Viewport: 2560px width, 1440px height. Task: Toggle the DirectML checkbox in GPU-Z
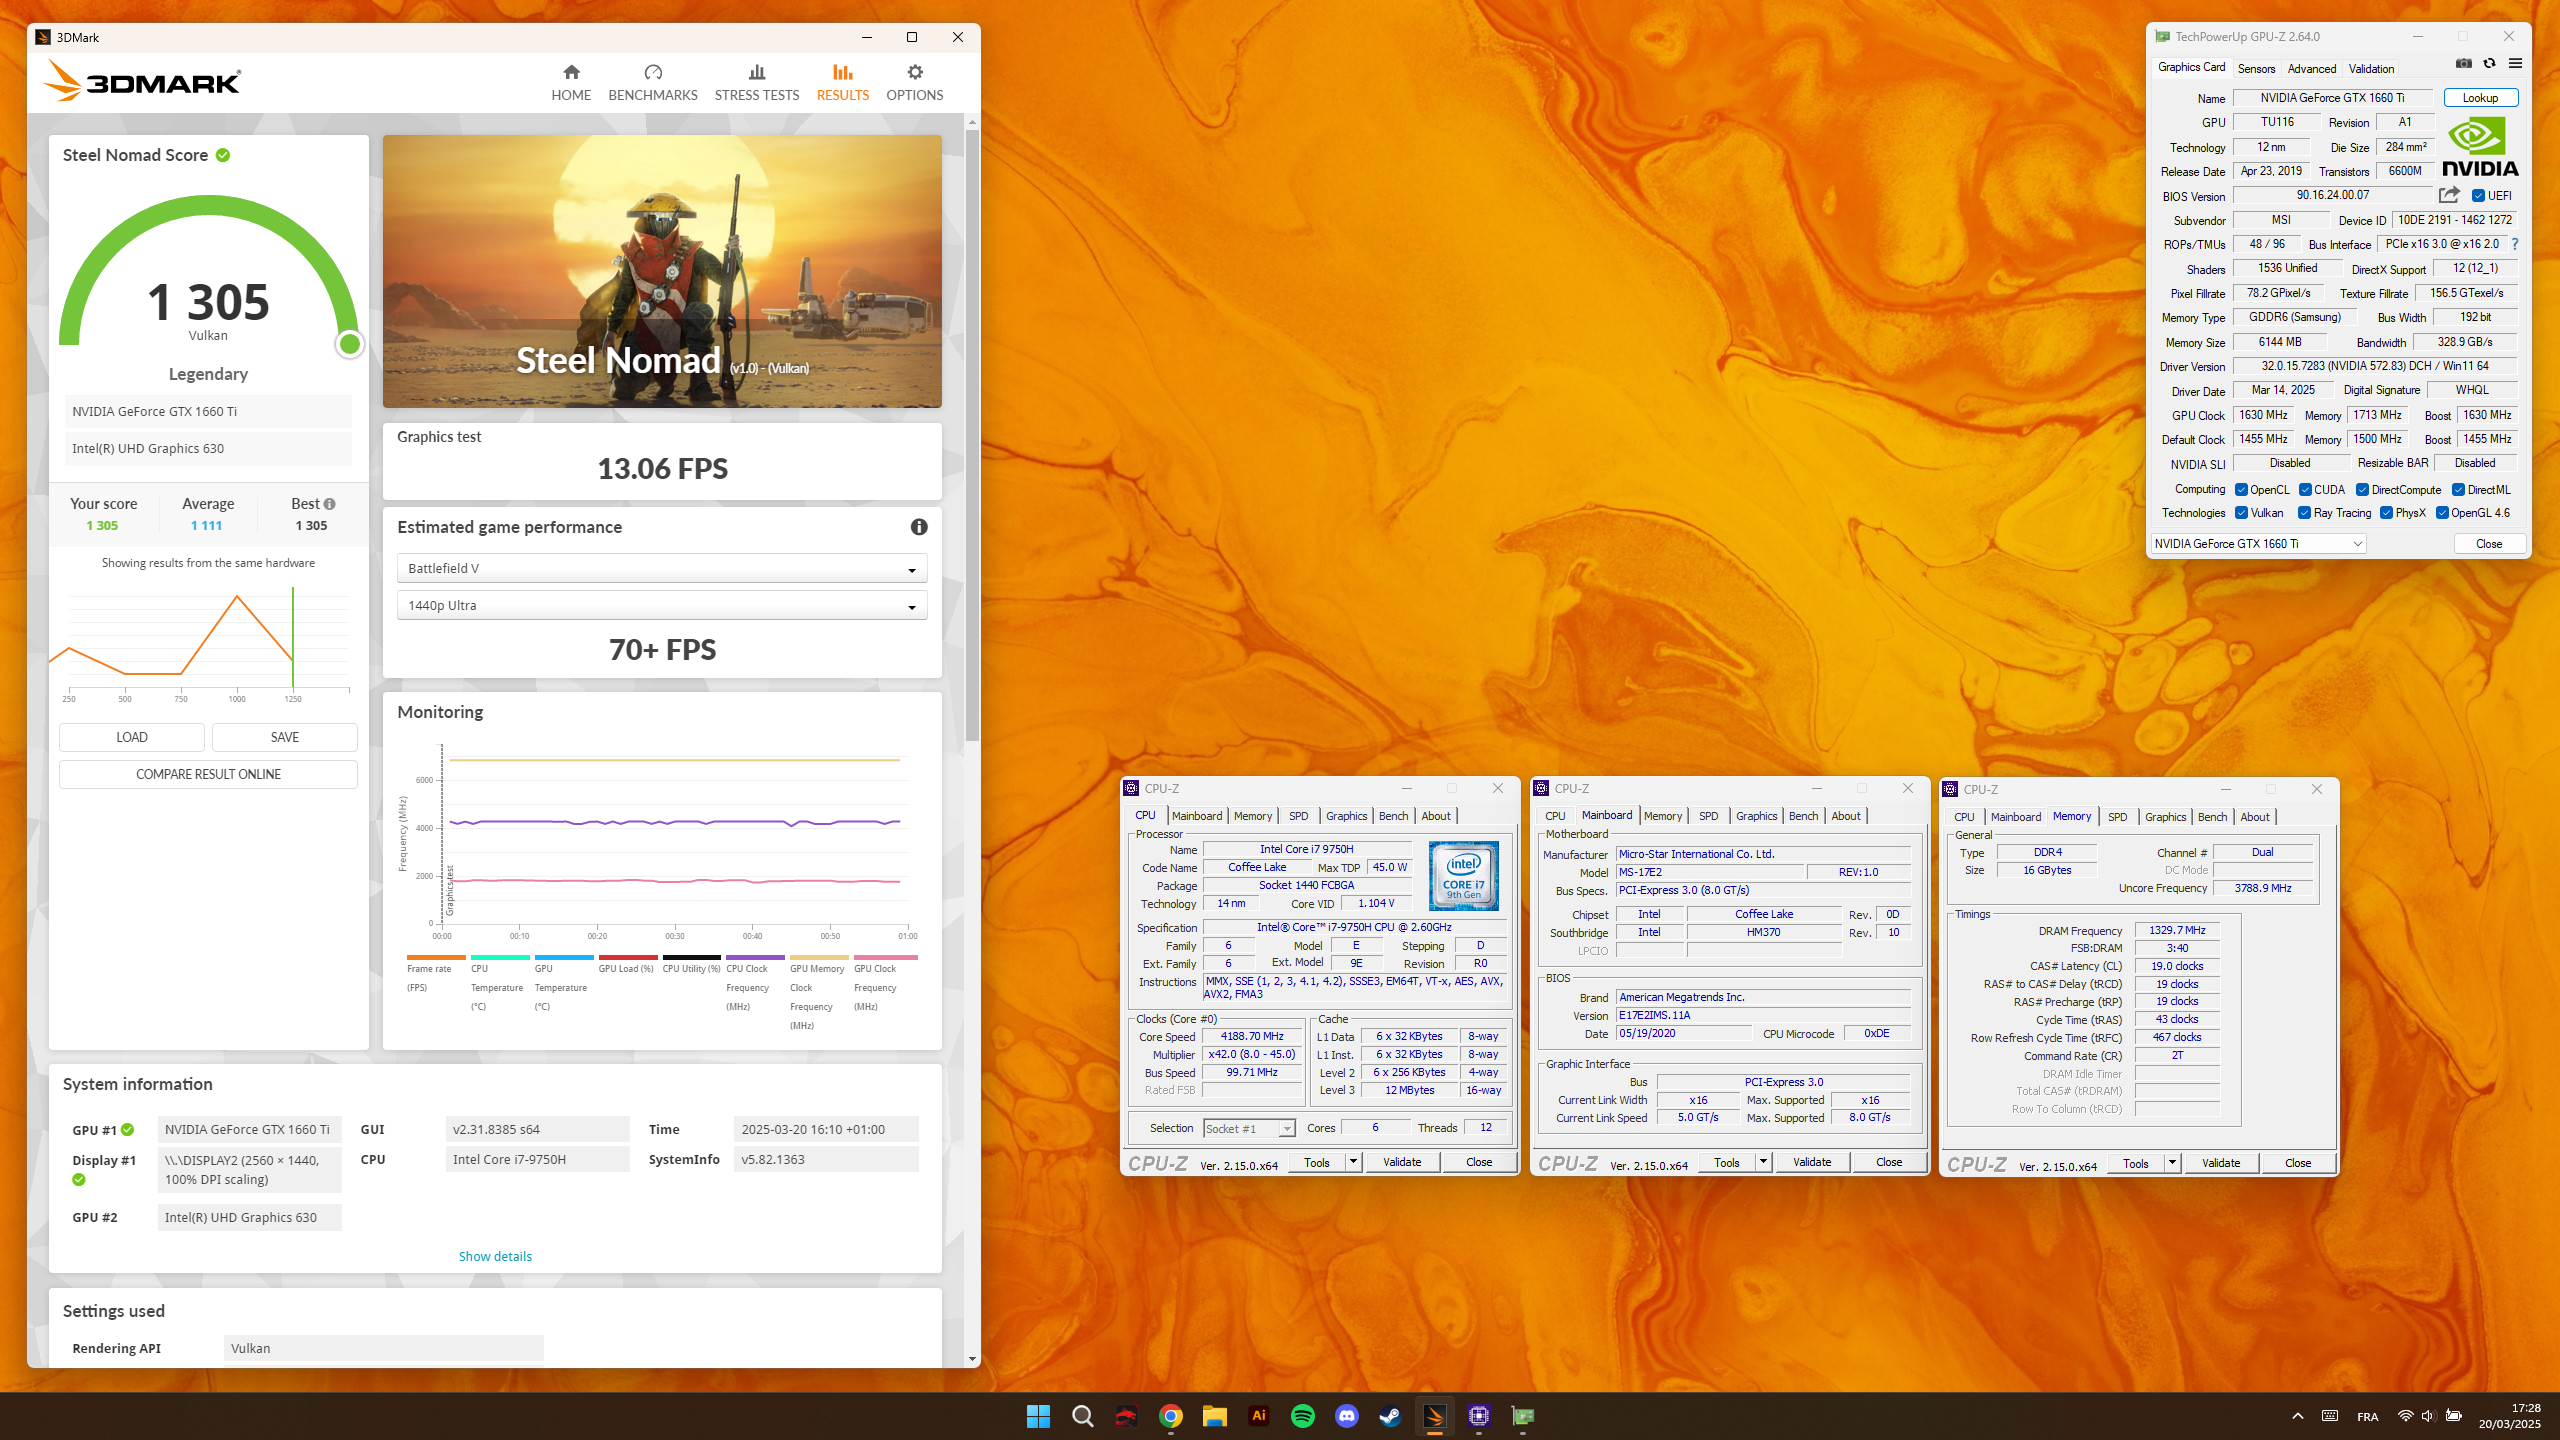[x=2458, y=490]
